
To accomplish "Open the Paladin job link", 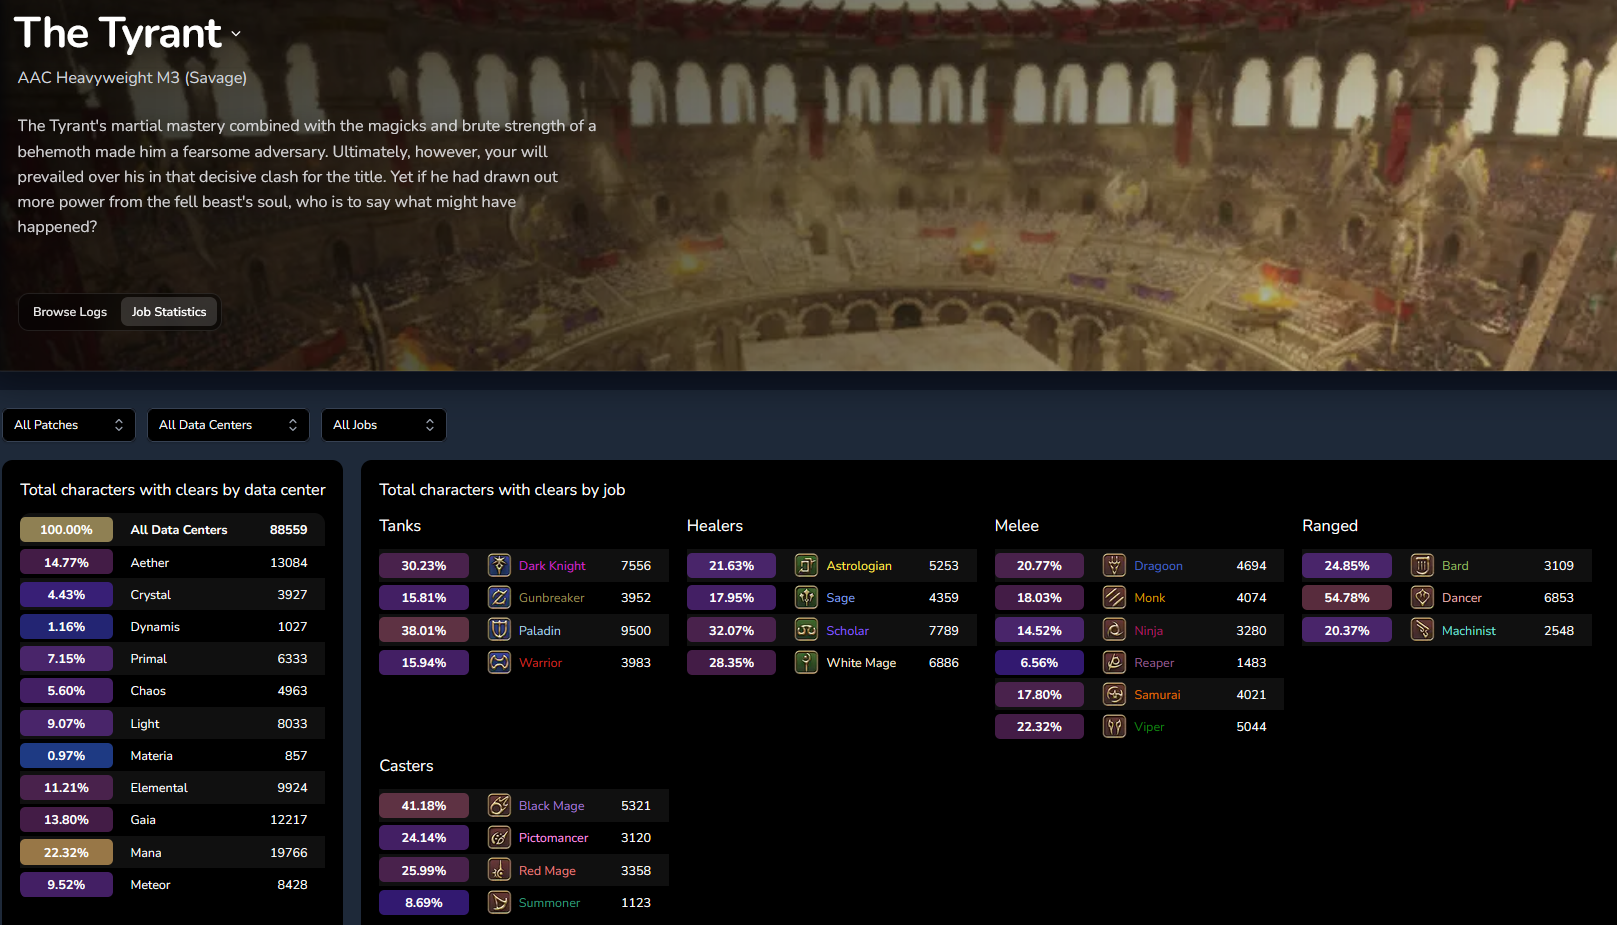I will [540, 631].
